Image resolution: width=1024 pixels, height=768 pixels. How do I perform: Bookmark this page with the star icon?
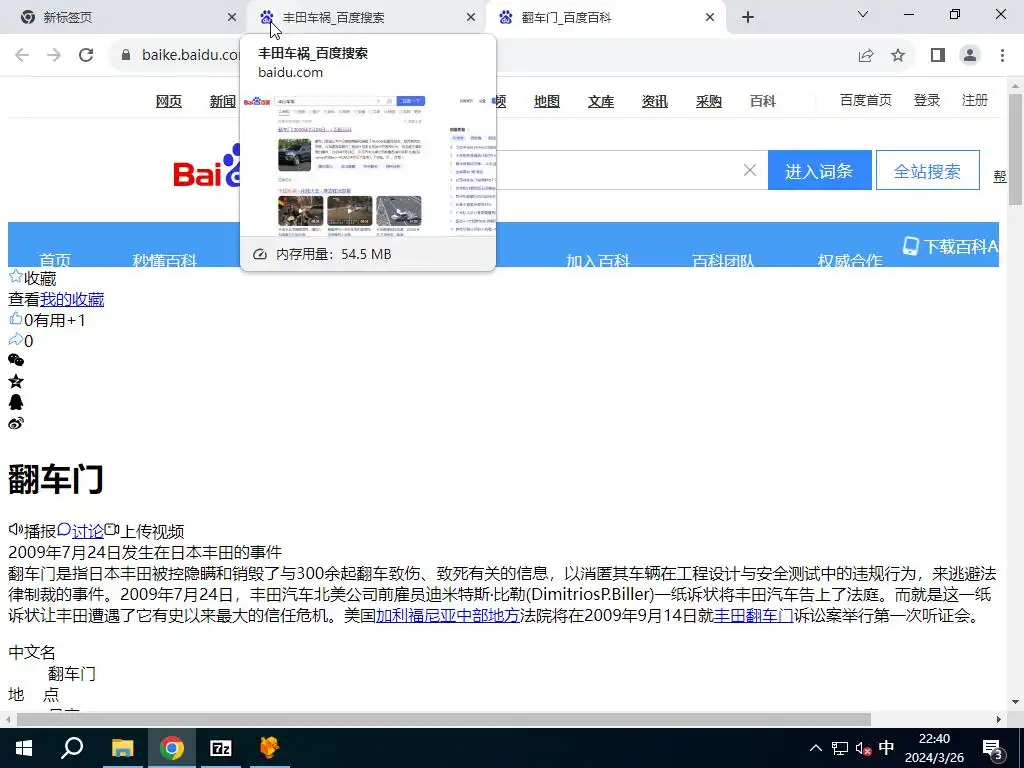(x=899, y=56)
